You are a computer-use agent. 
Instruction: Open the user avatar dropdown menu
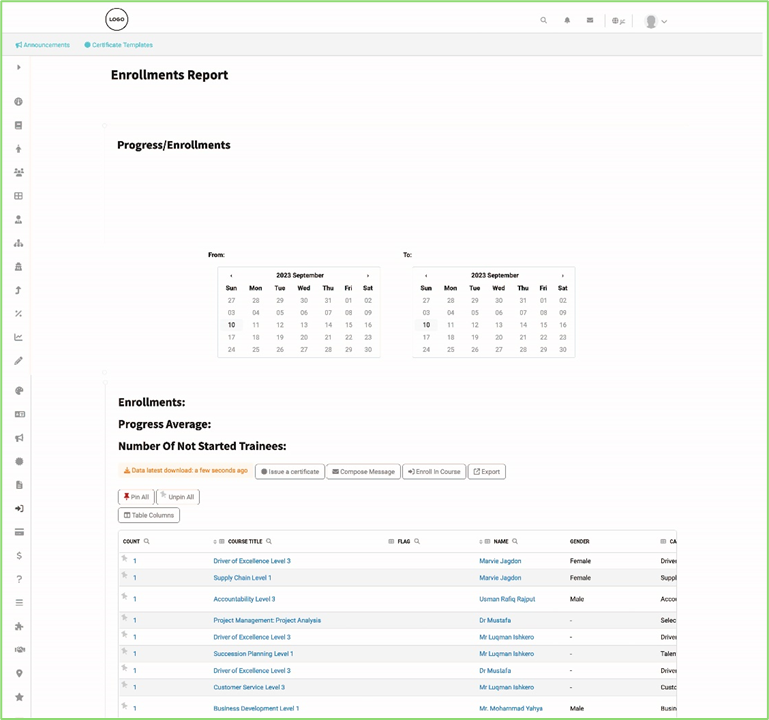pos(655,21)
